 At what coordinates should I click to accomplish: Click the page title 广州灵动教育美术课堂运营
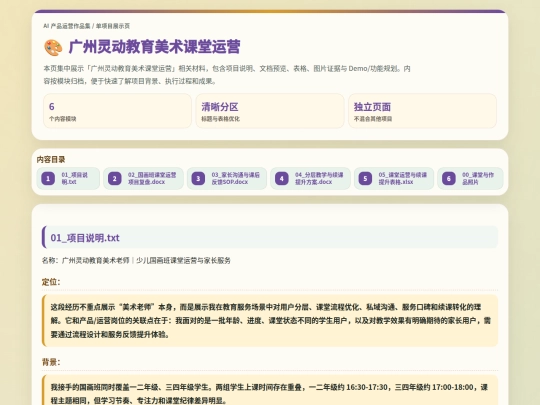154,47
